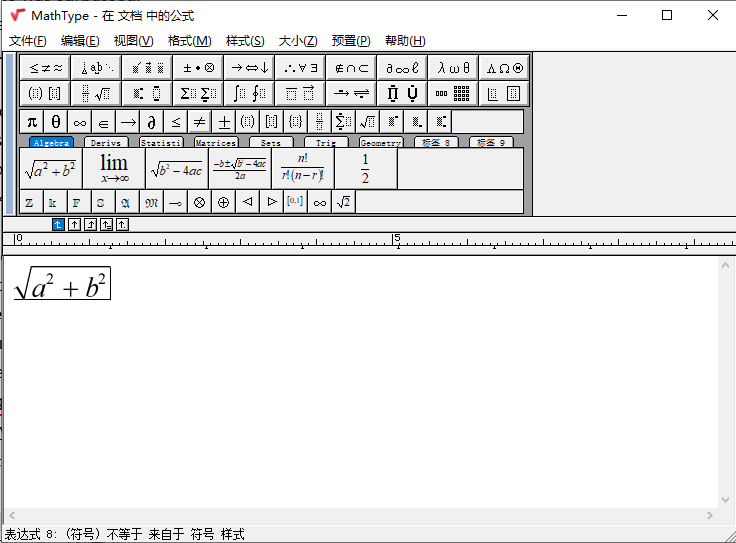Viewport: 736px width, 543px height.
Task: Open the miscellaneous symbols palette (∂∞ℓ)
Action: click(x=403, y=68)
